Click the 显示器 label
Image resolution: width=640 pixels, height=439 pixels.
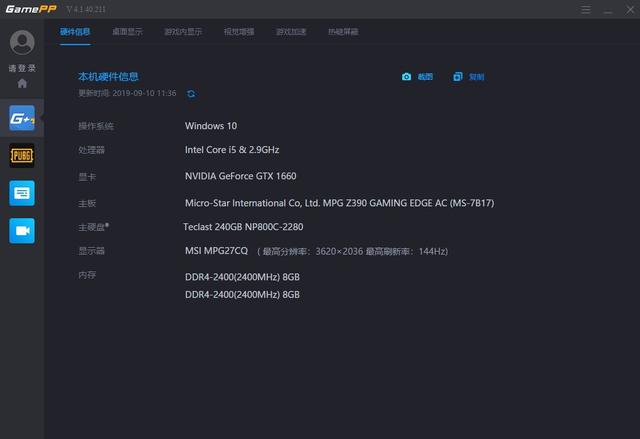click(91, 251)
